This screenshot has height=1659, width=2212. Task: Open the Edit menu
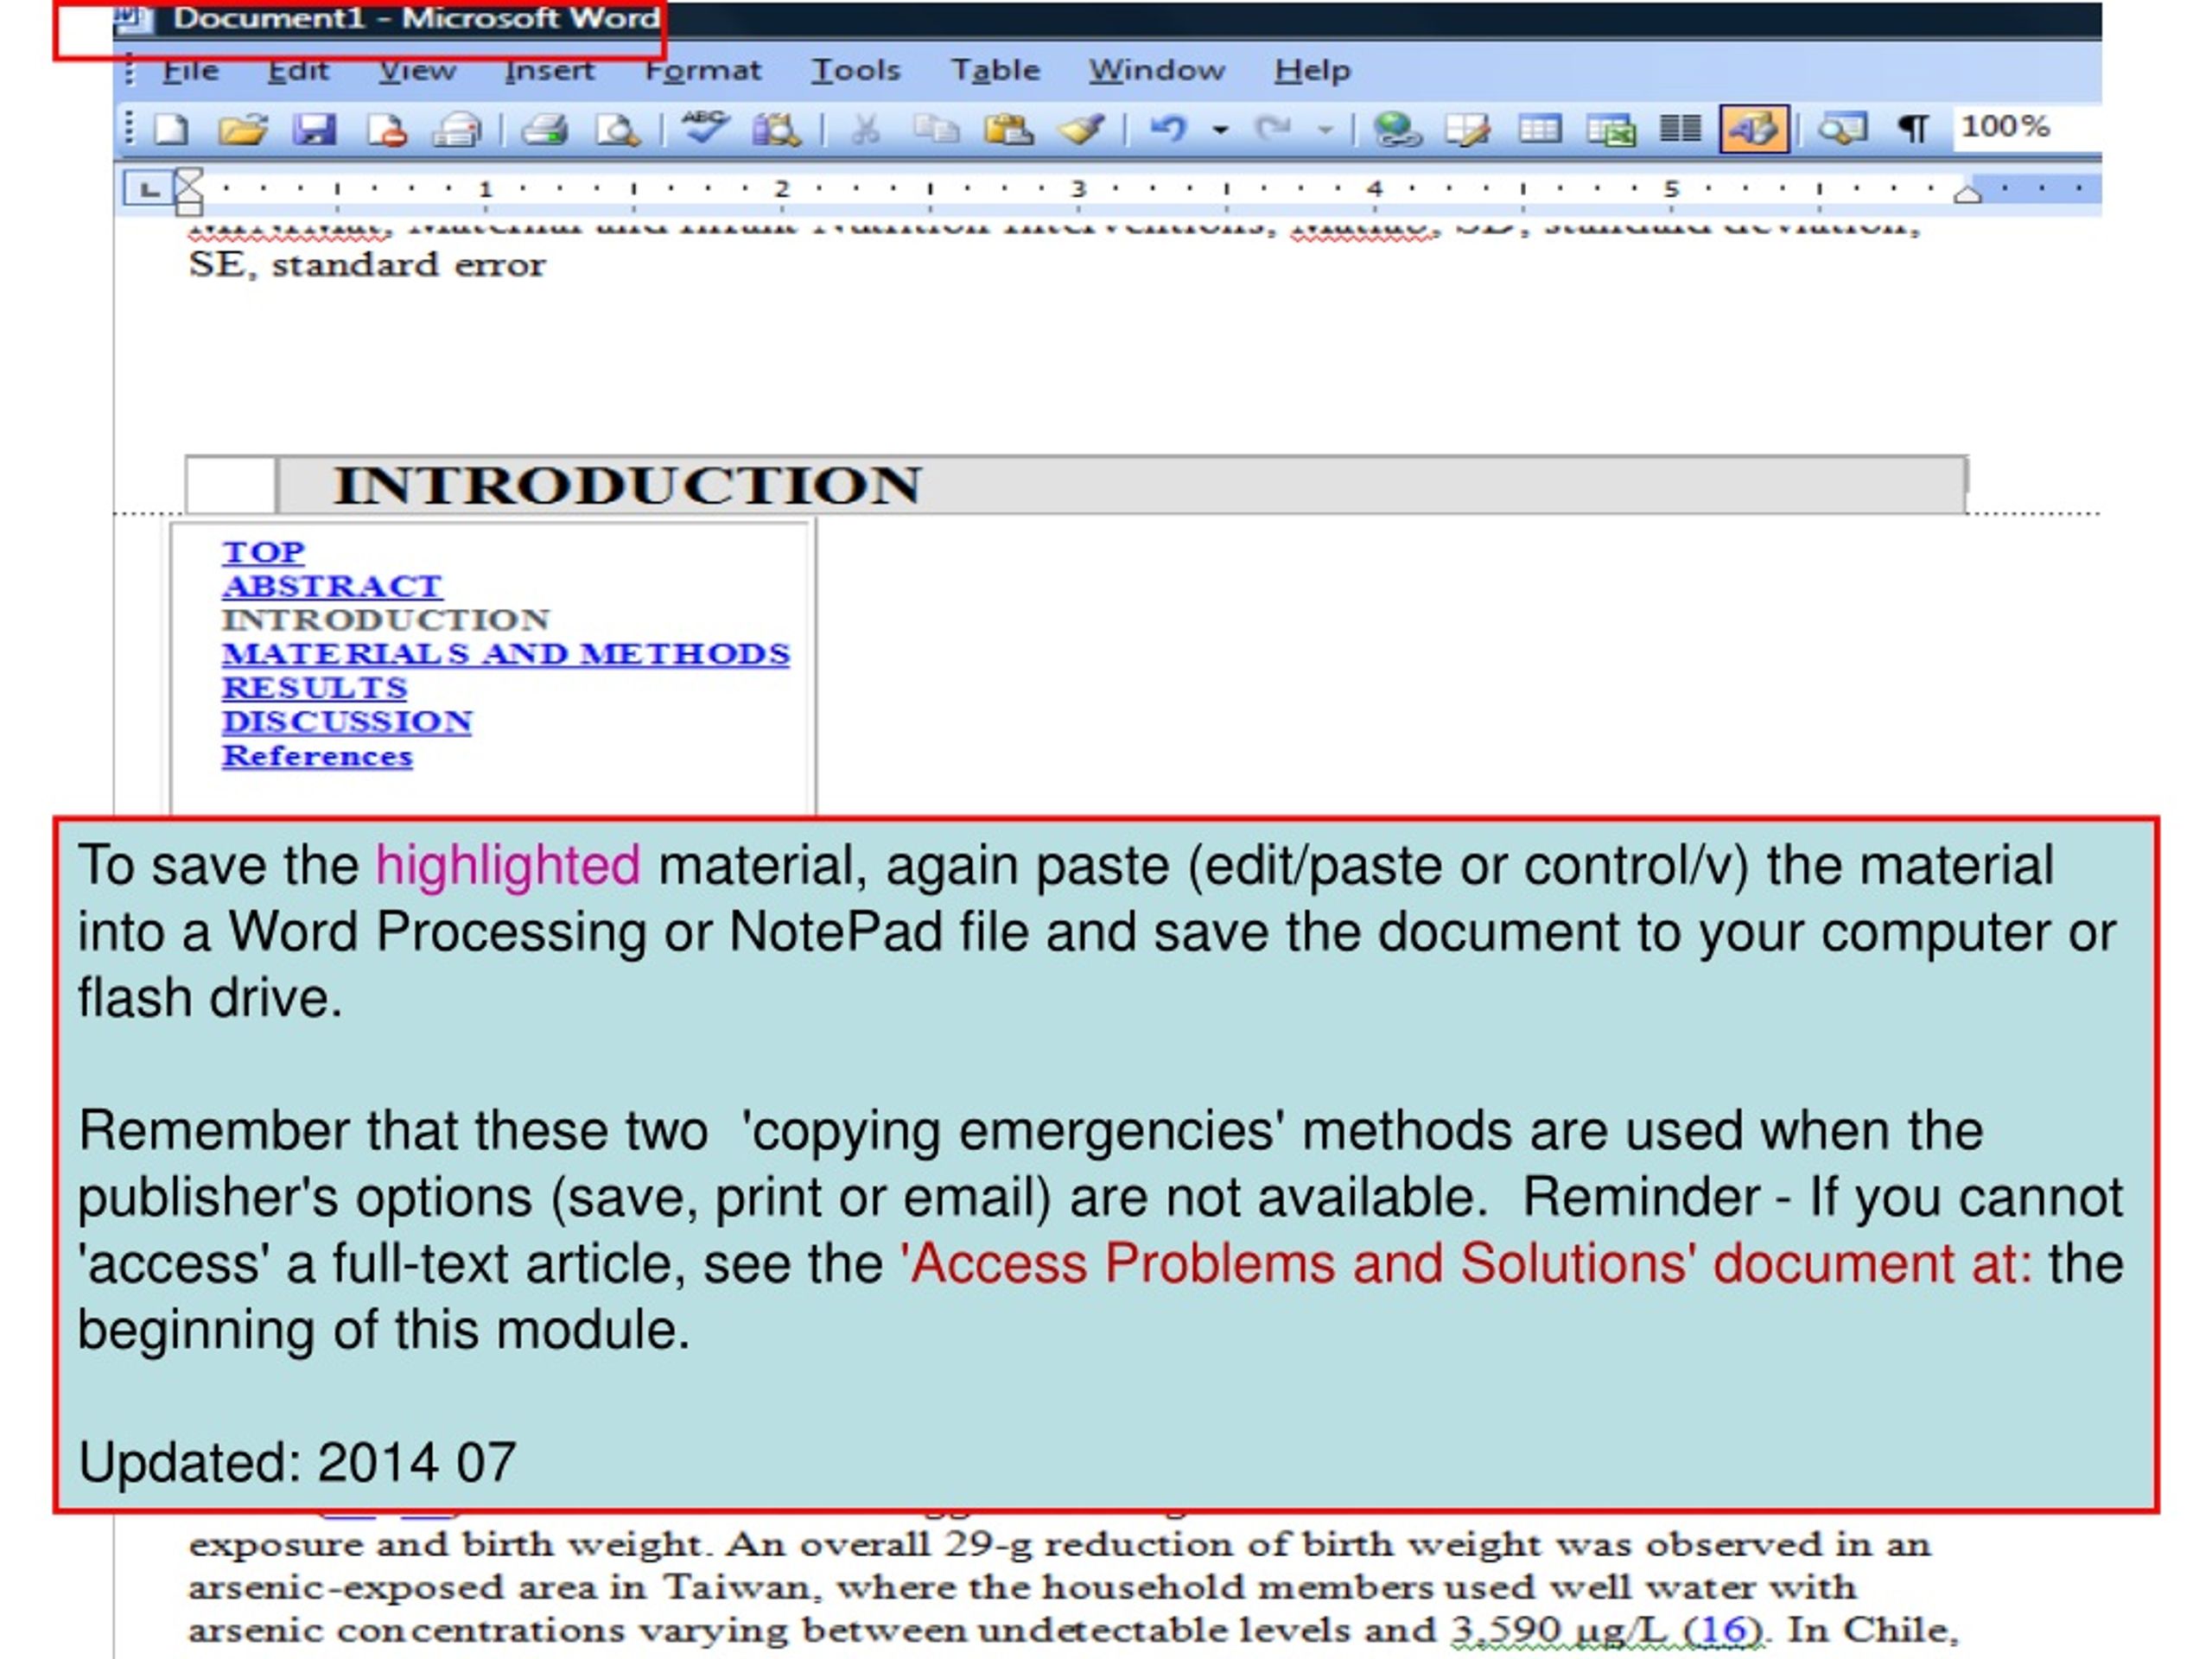[298, 71]
